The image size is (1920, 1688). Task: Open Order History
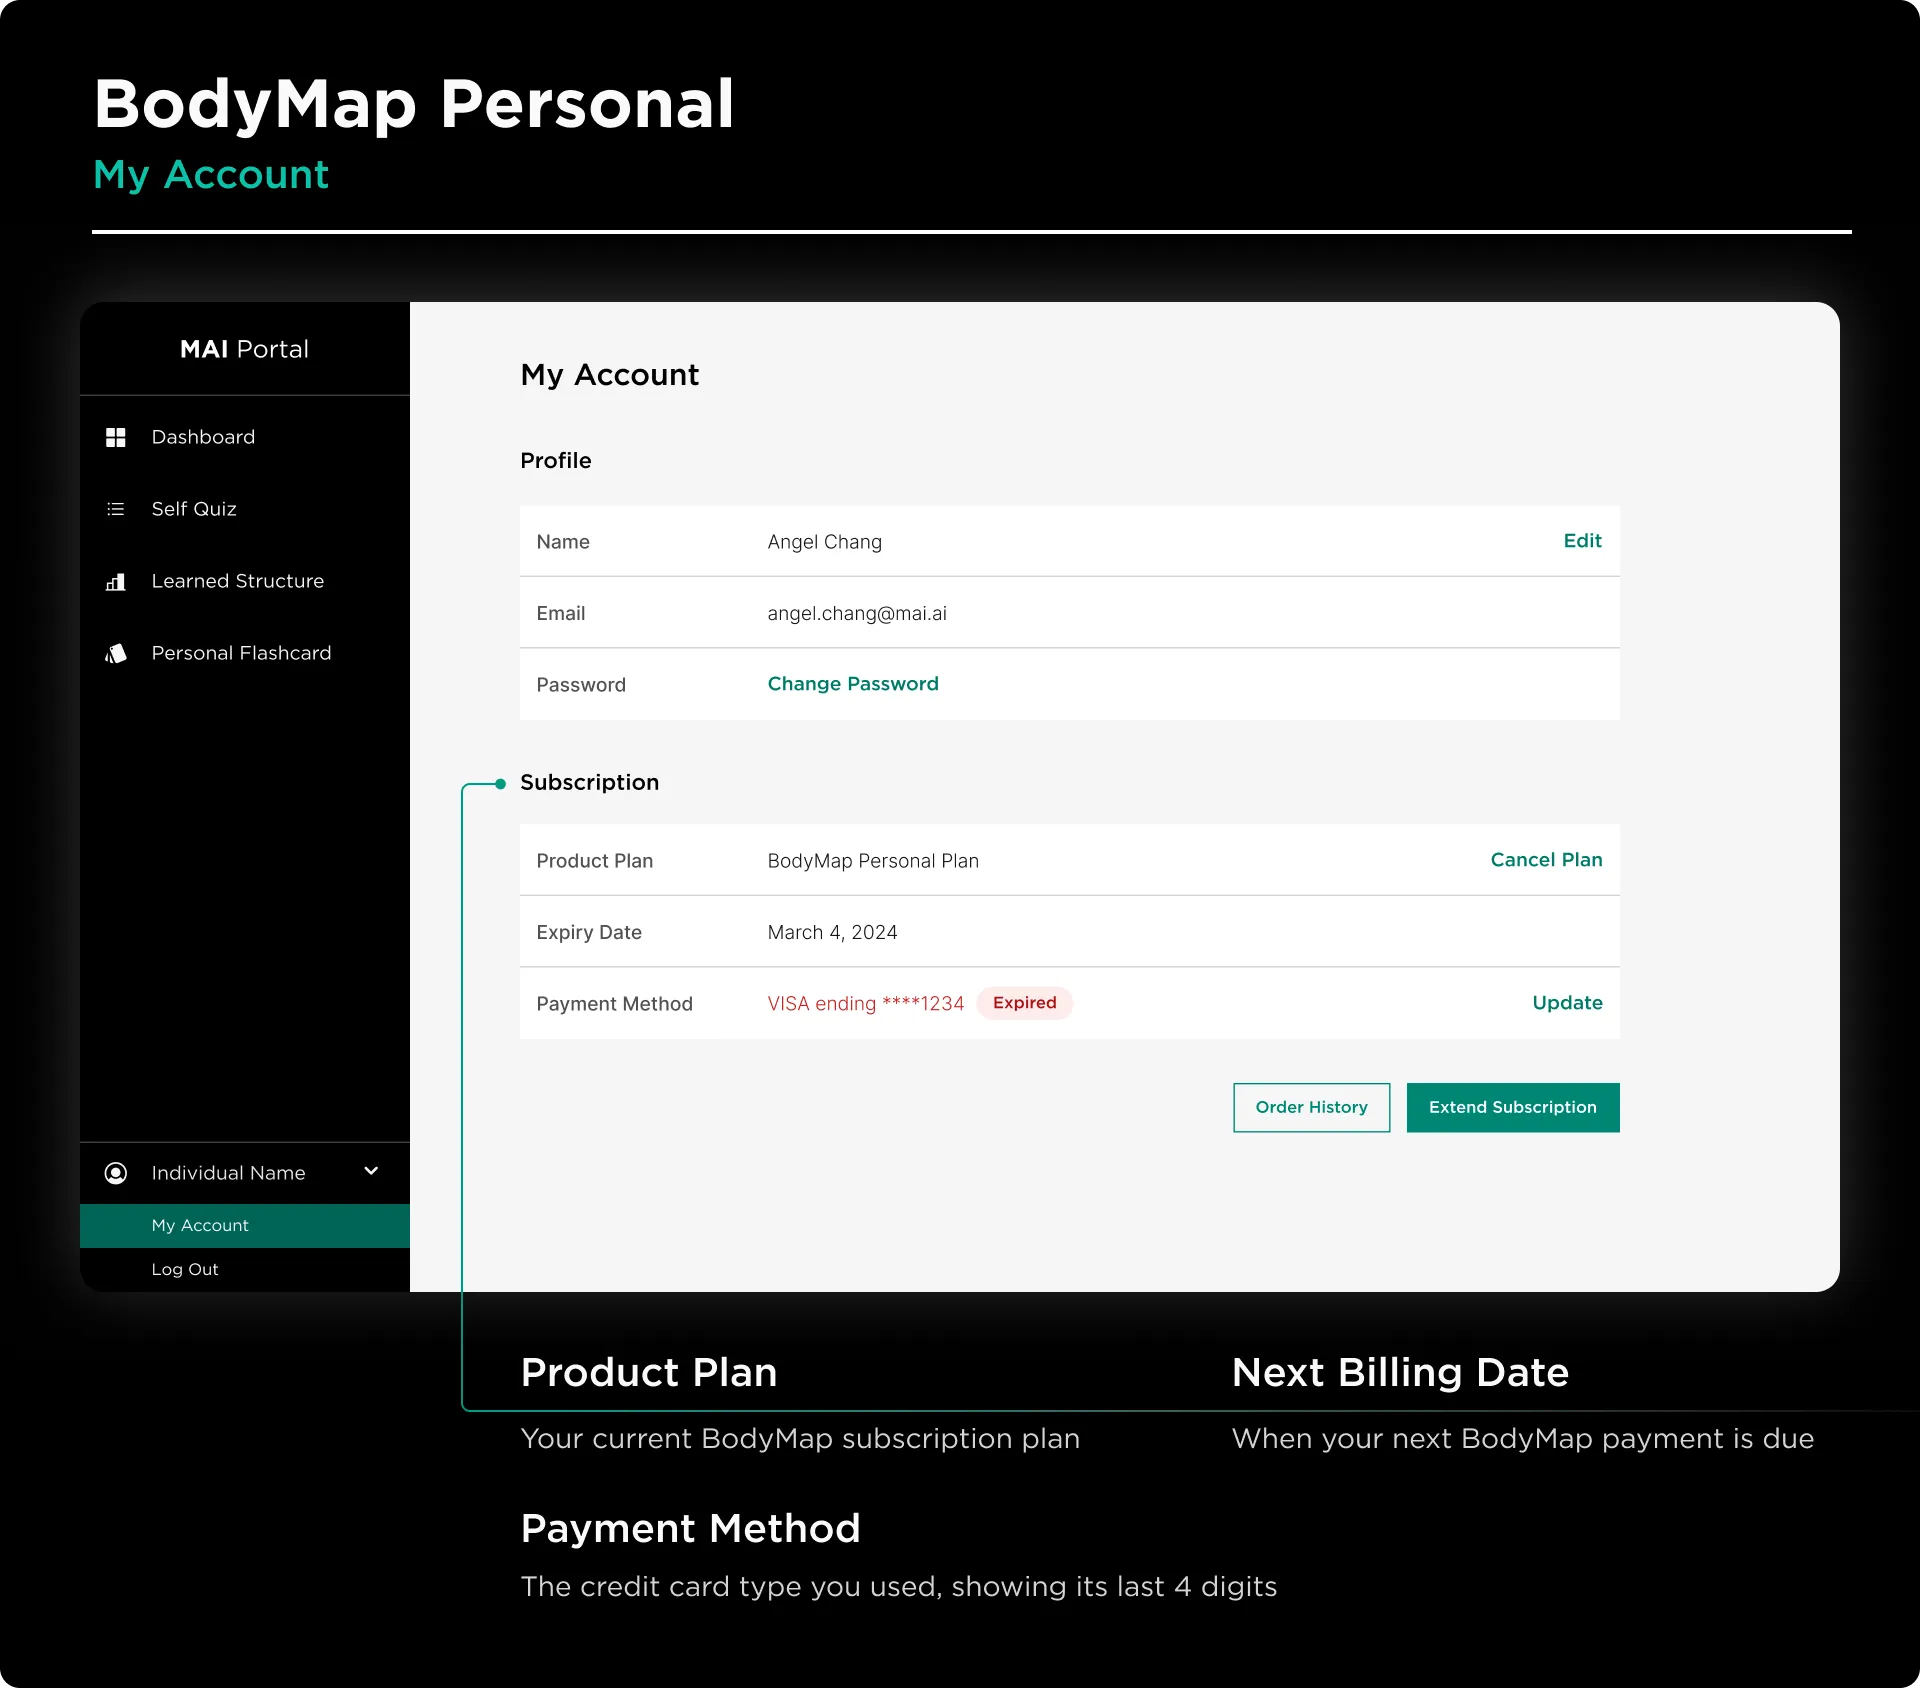pyautogui.click(x=1311, y=1107)
